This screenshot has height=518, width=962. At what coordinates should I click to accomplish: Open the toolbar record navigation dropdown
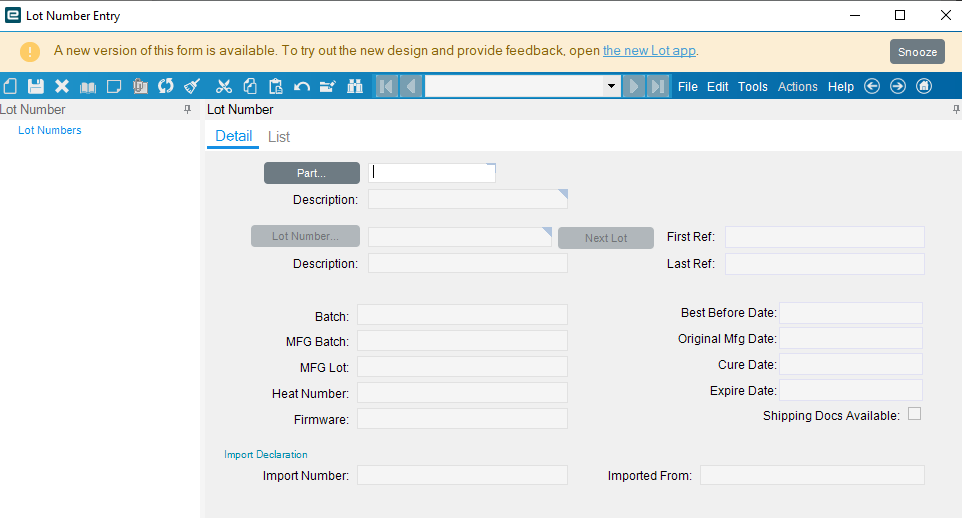tap(611, 87)
